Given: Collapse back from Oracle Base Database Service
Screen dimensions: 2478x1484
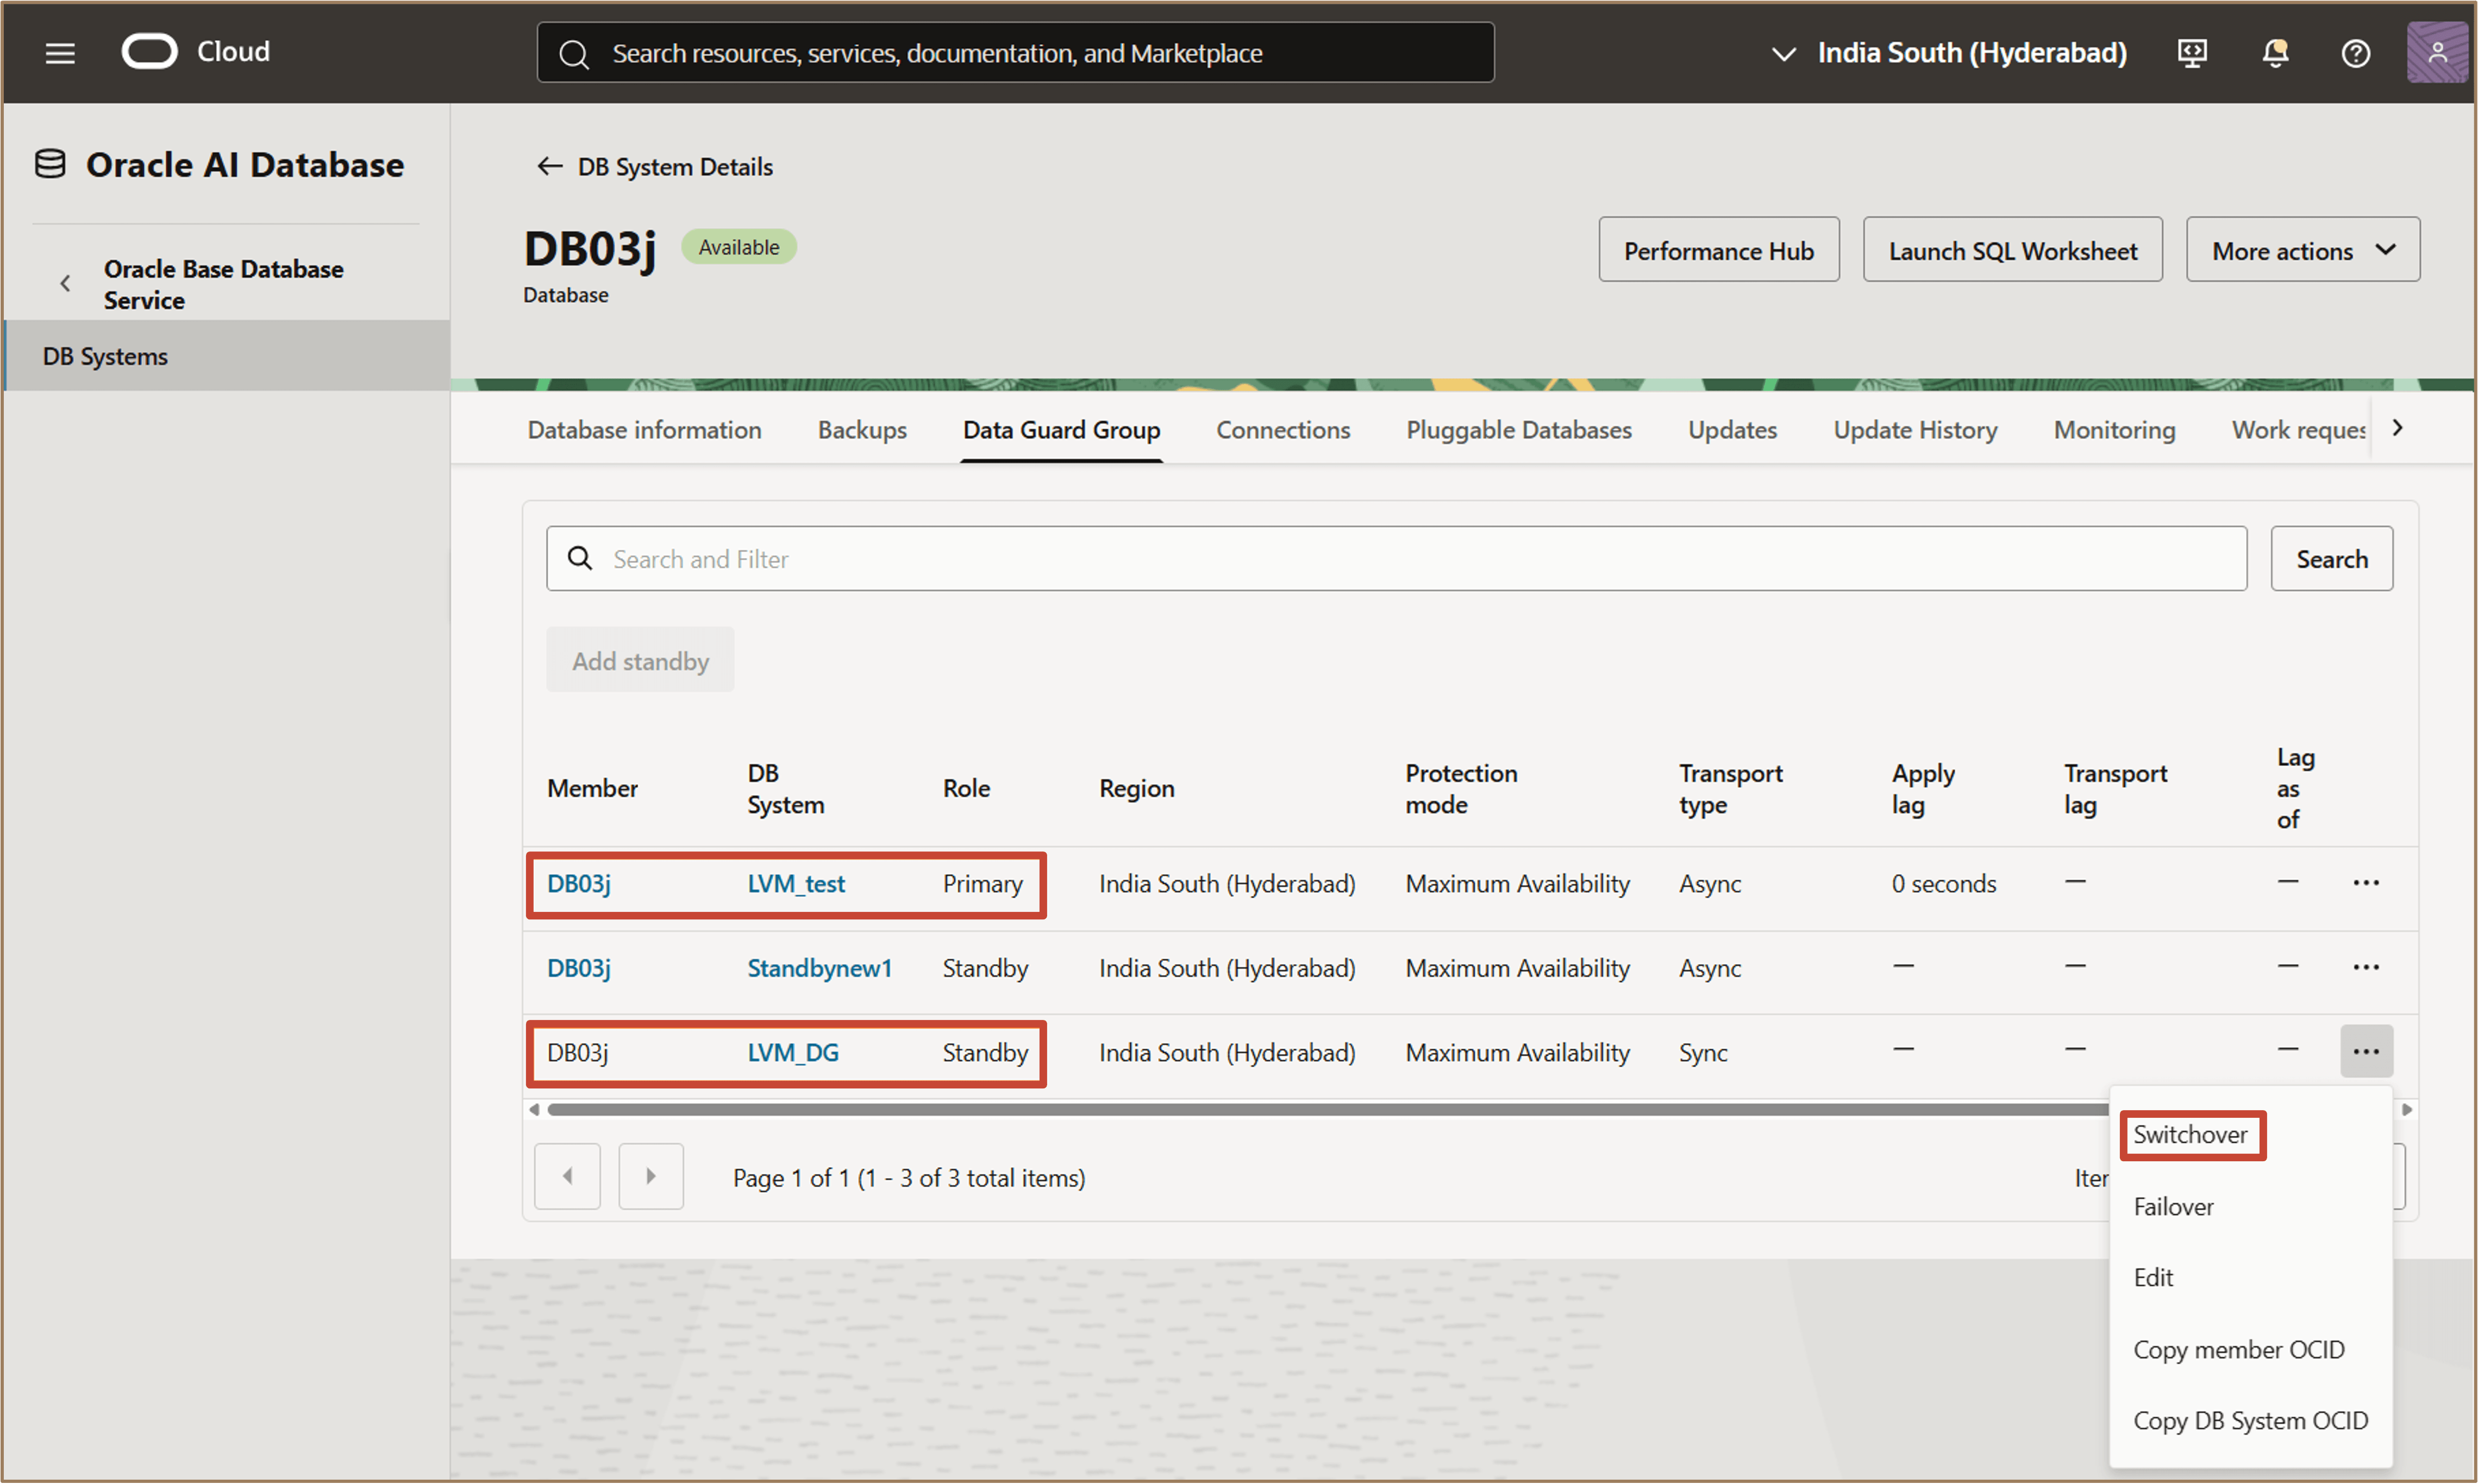Looking at the screenshot, I should [x=66, y=284].
